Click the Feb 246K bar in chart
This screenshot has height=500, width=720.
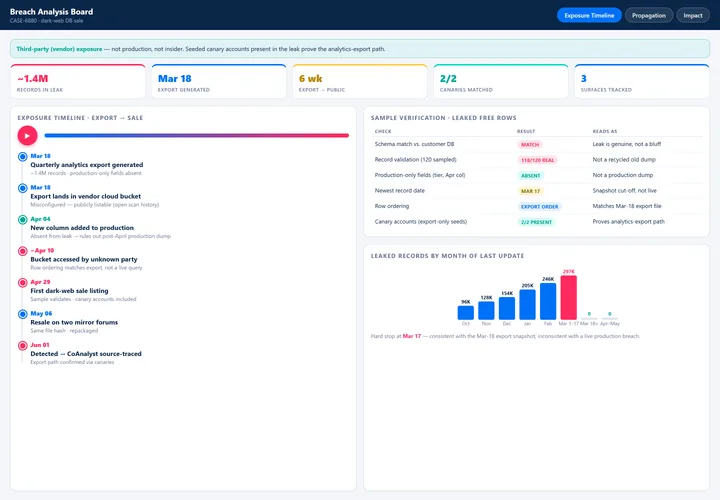pyautogui.click(x=548, y=301)
